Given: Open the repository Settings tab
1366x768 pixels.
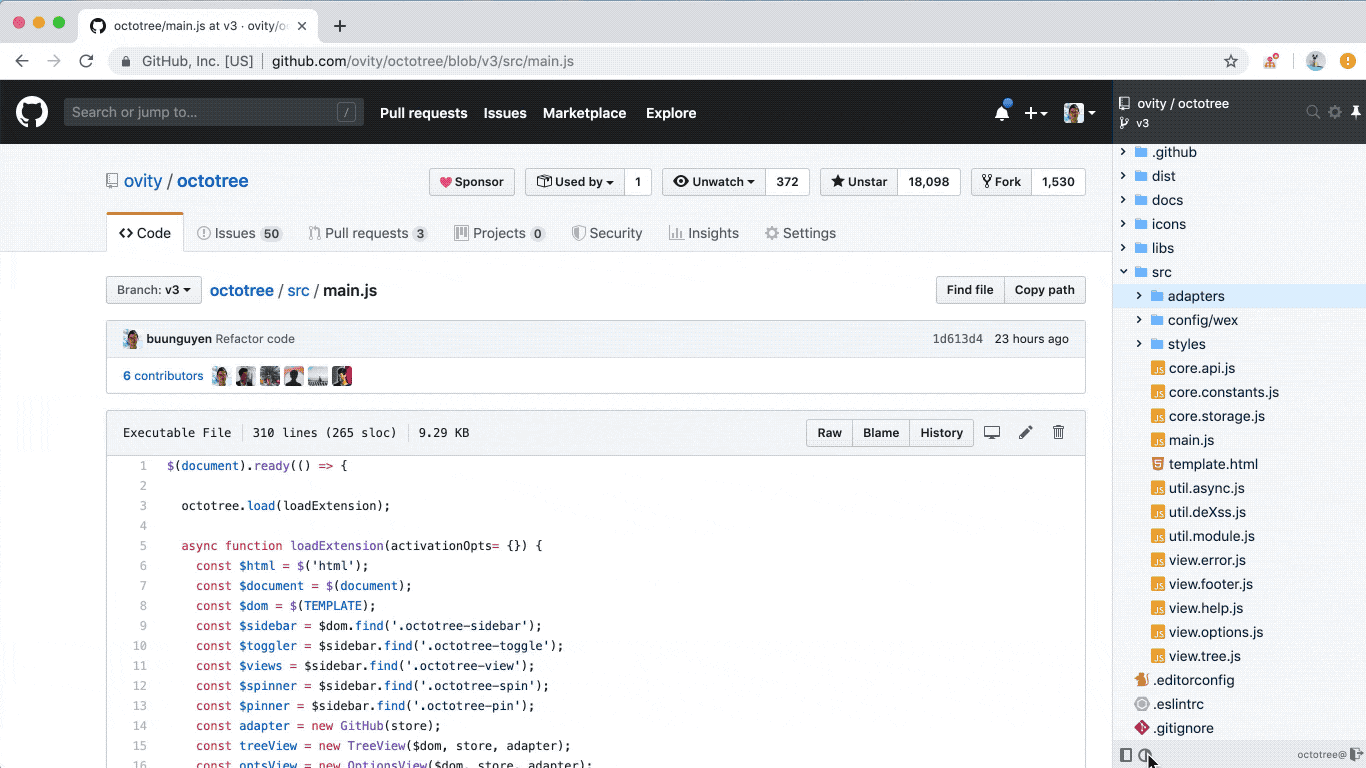Looking at the screenshot, I should point(800,233).
